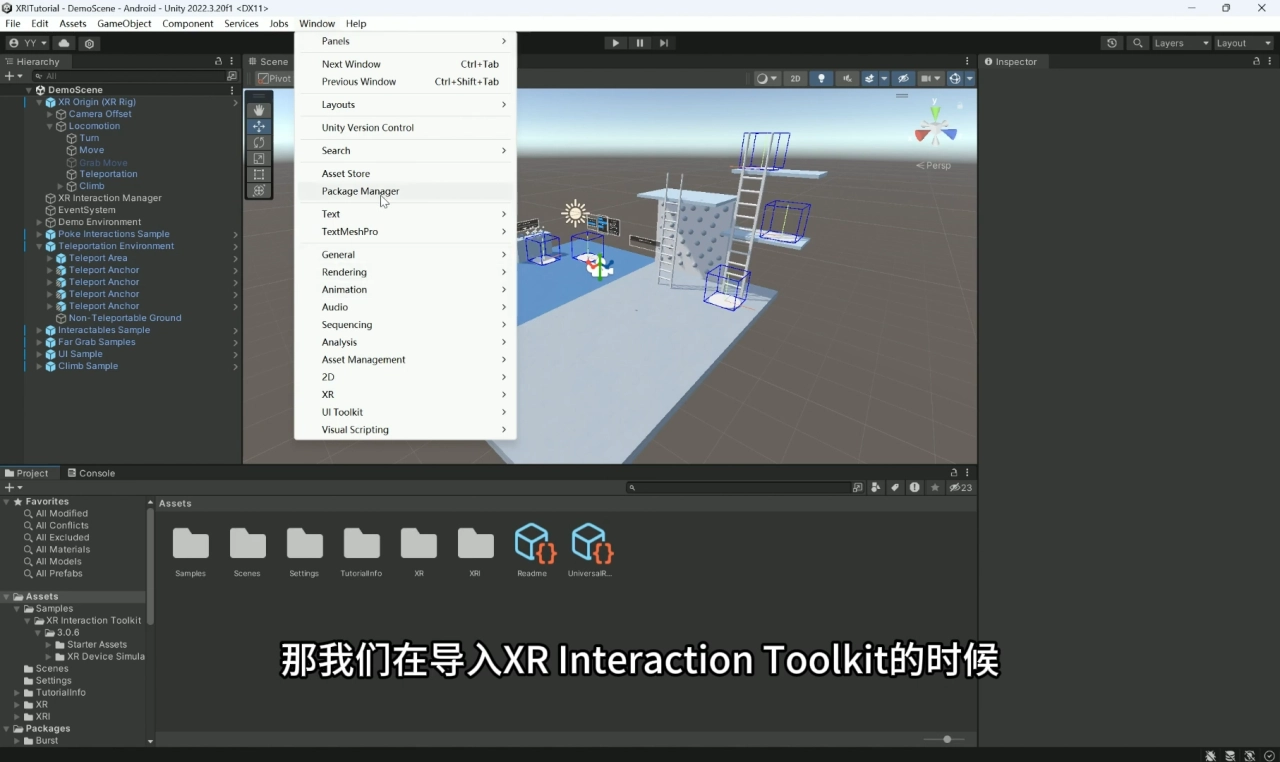Select the Rect transform tool

[259, 174]
